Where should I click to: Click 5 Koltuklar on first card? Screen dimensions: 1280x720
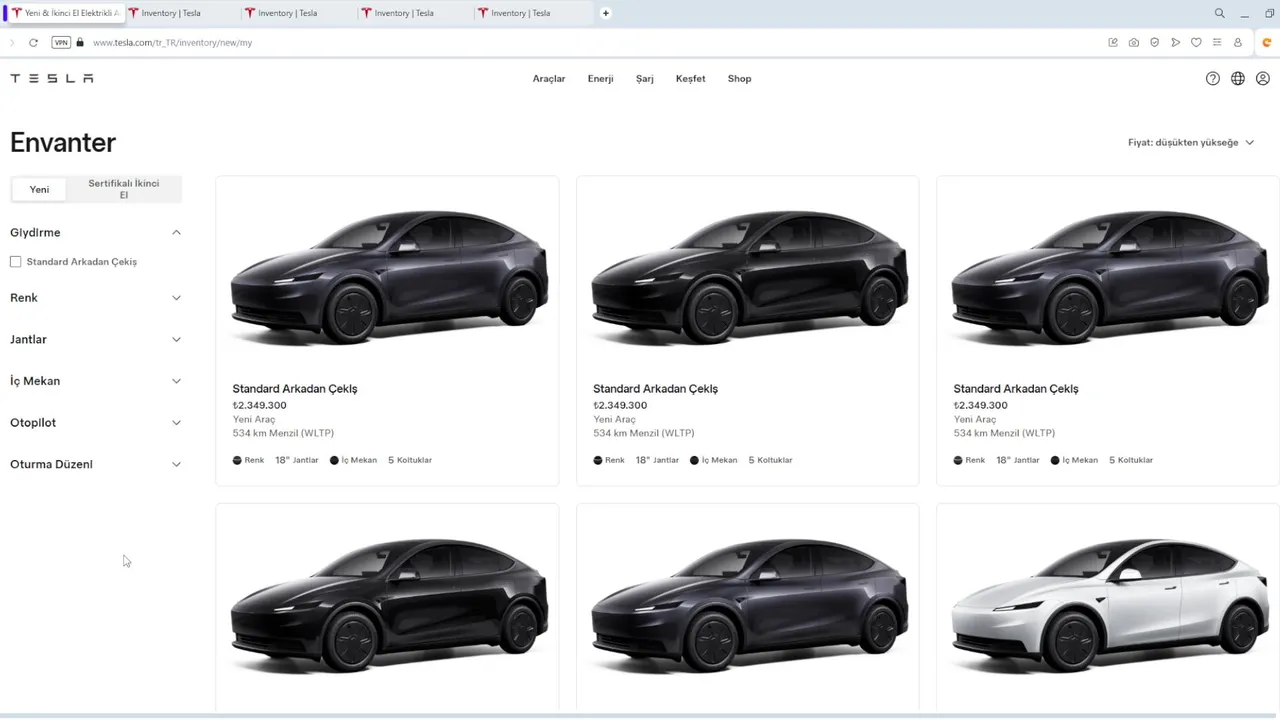410,460
